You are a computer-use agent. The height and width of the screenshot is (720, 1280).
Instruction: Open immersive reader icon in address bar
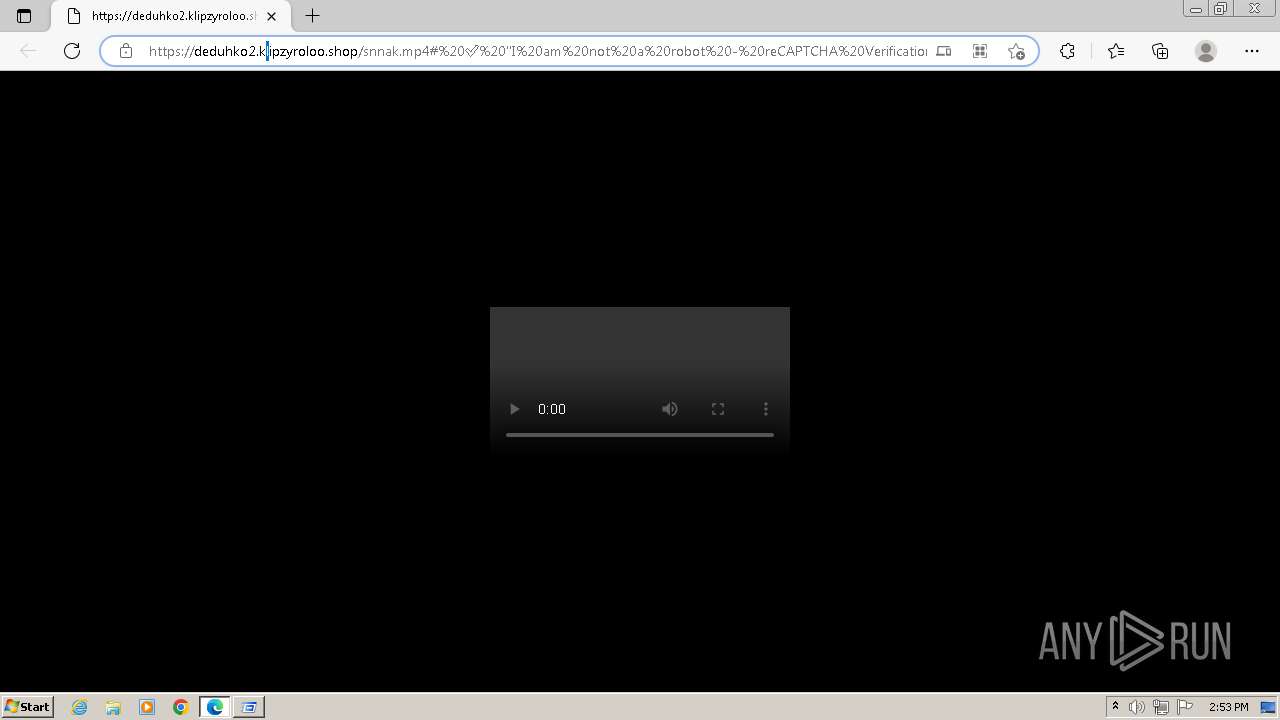(943, 51)
